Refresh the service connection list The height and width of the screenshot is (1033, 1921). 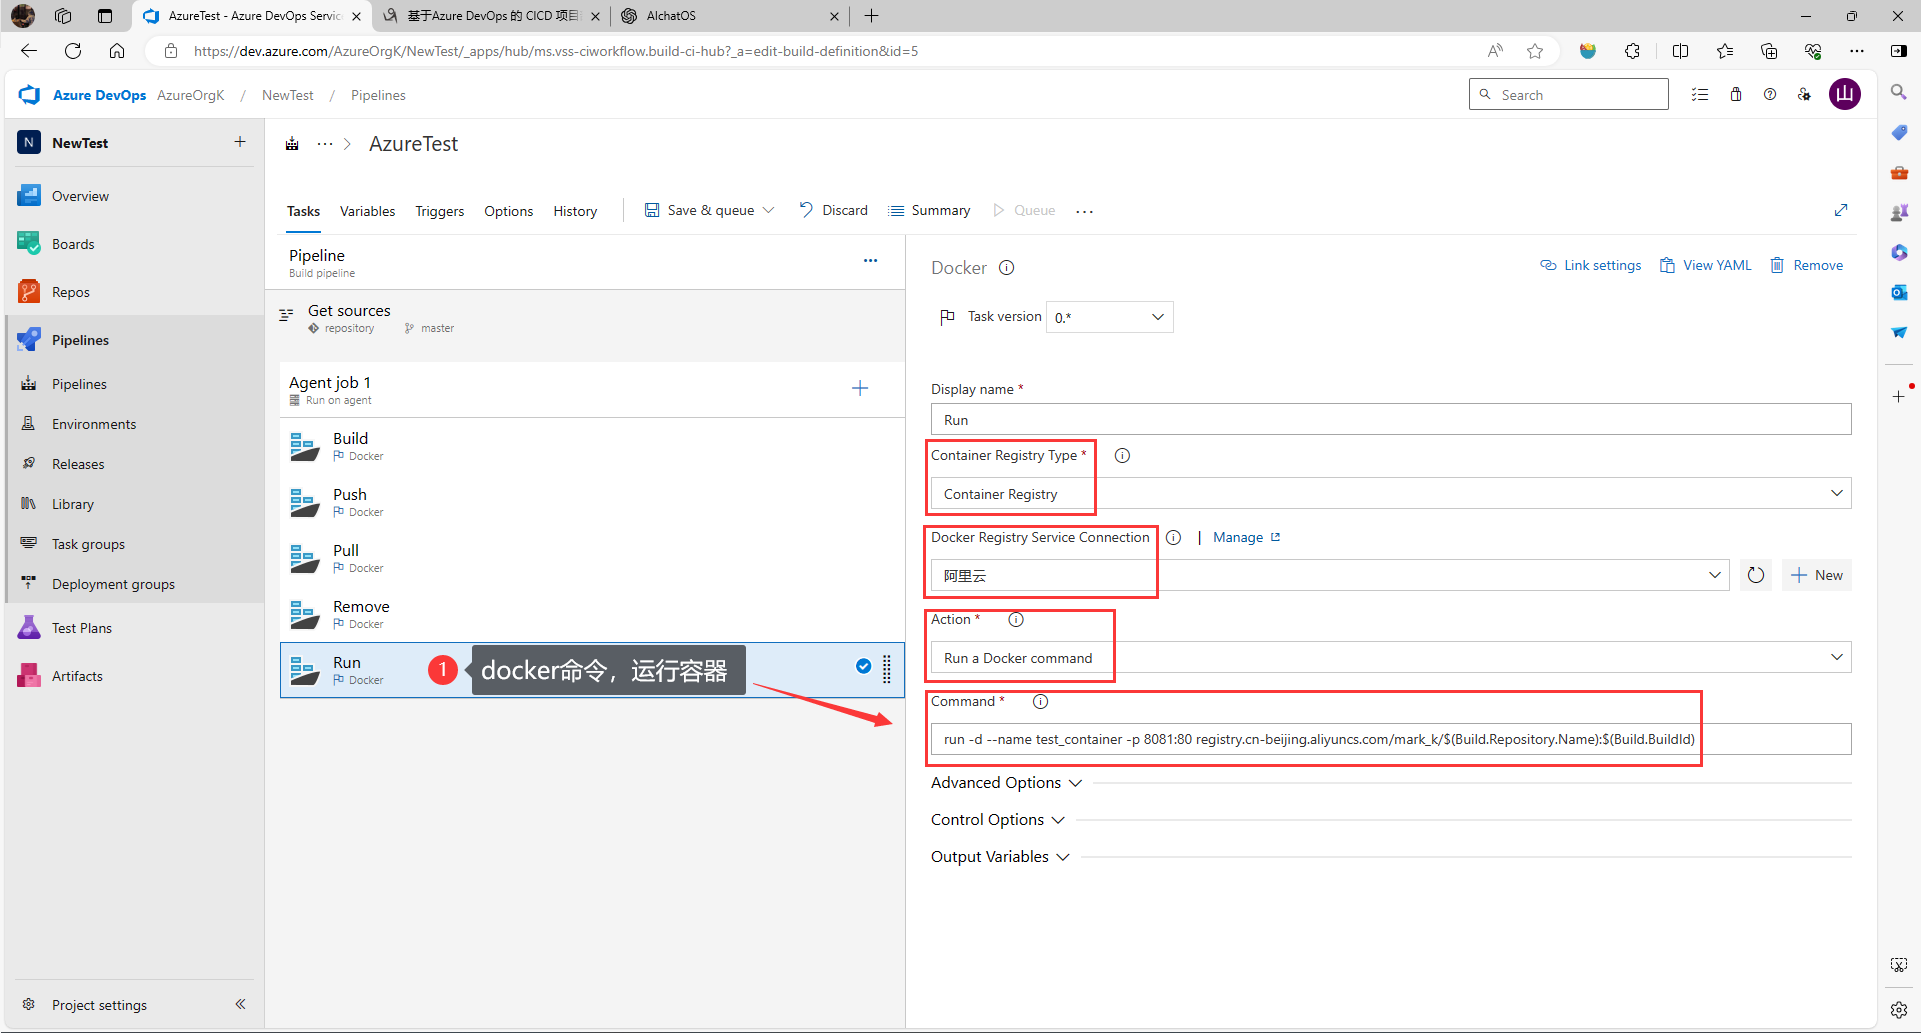point(1756,575)
